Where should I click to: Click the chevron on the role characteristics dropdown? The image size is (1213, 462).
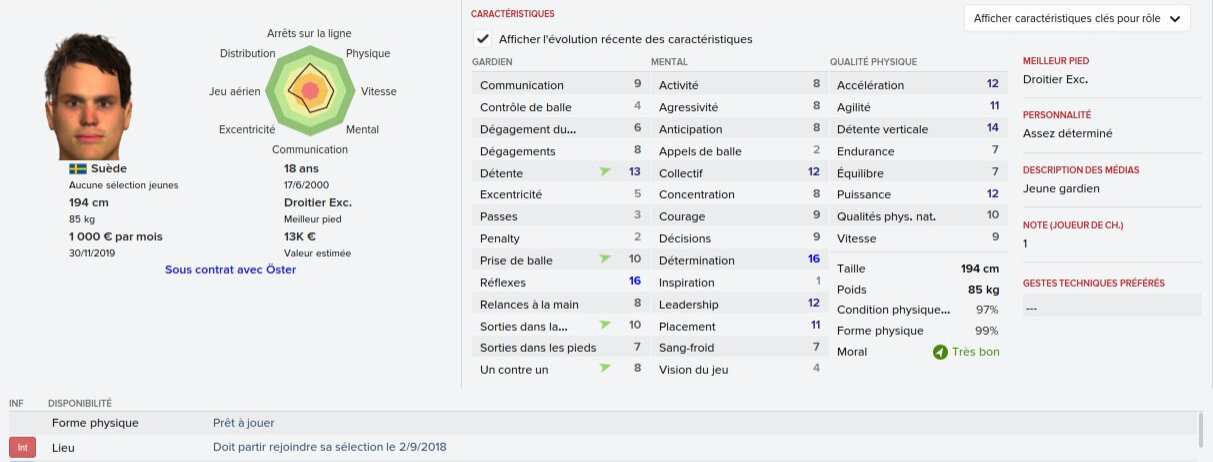click(1174, 19)
